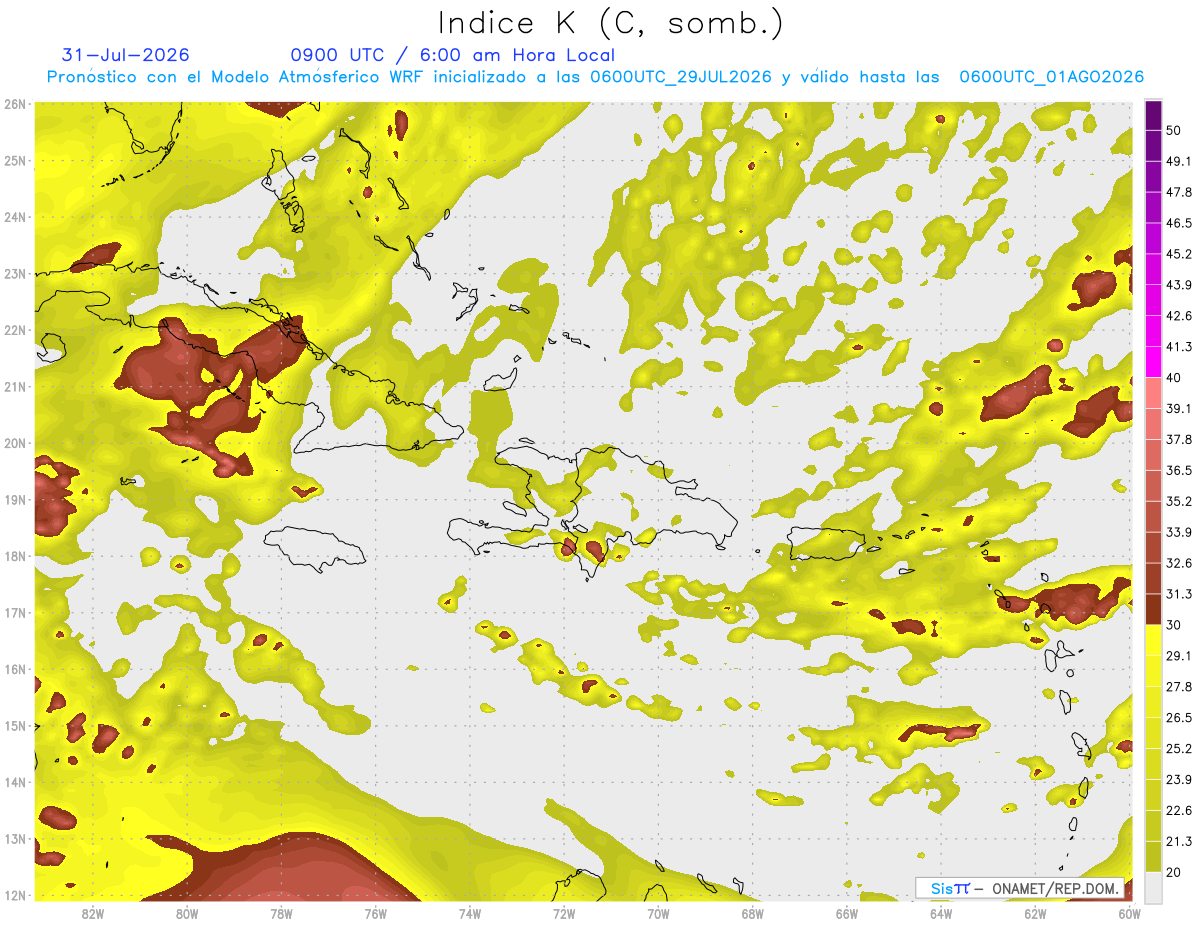The width and height of the screenshot is (1200, 927).
Task: Click the colorbar value '29.1'
Action: pyautogui.click(x=1179, y=656)
